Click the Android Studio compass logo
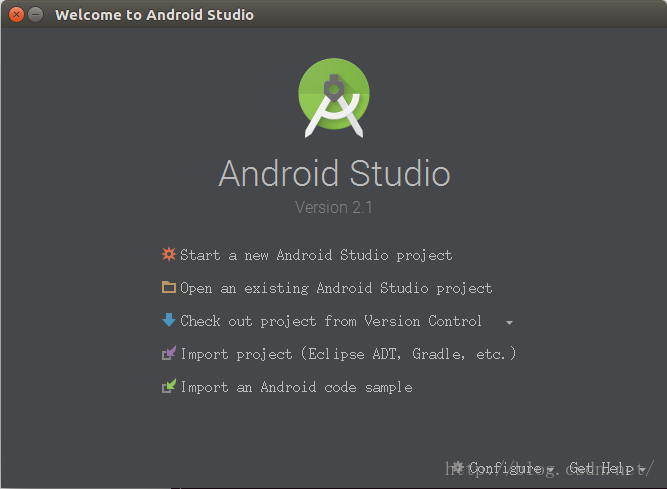 (334, 98)
